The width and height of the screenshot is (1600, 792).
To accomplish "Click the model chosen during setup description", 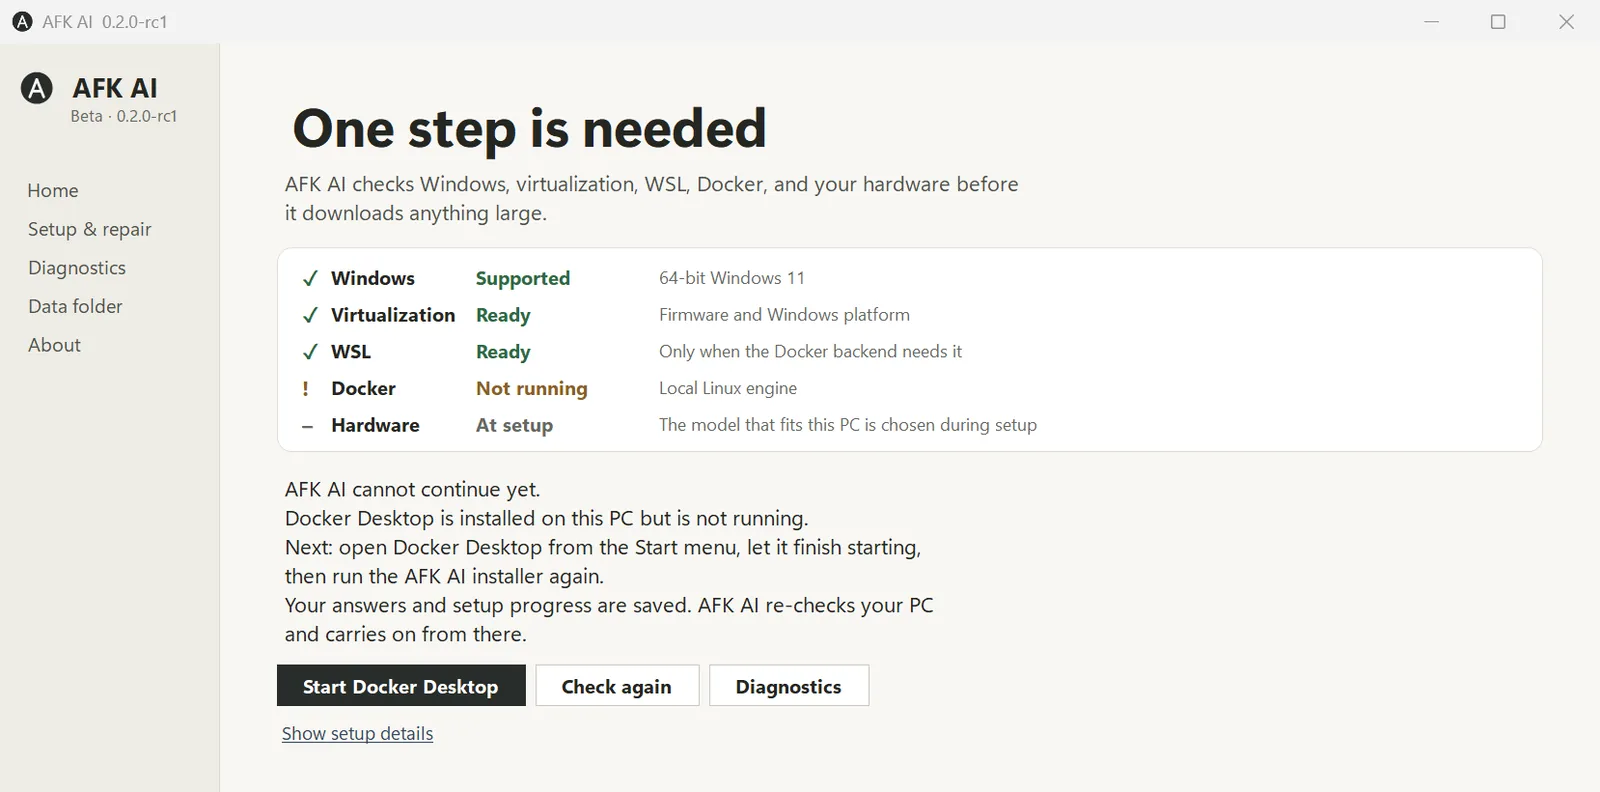I will pyautogui.click(x=848, y=425).
